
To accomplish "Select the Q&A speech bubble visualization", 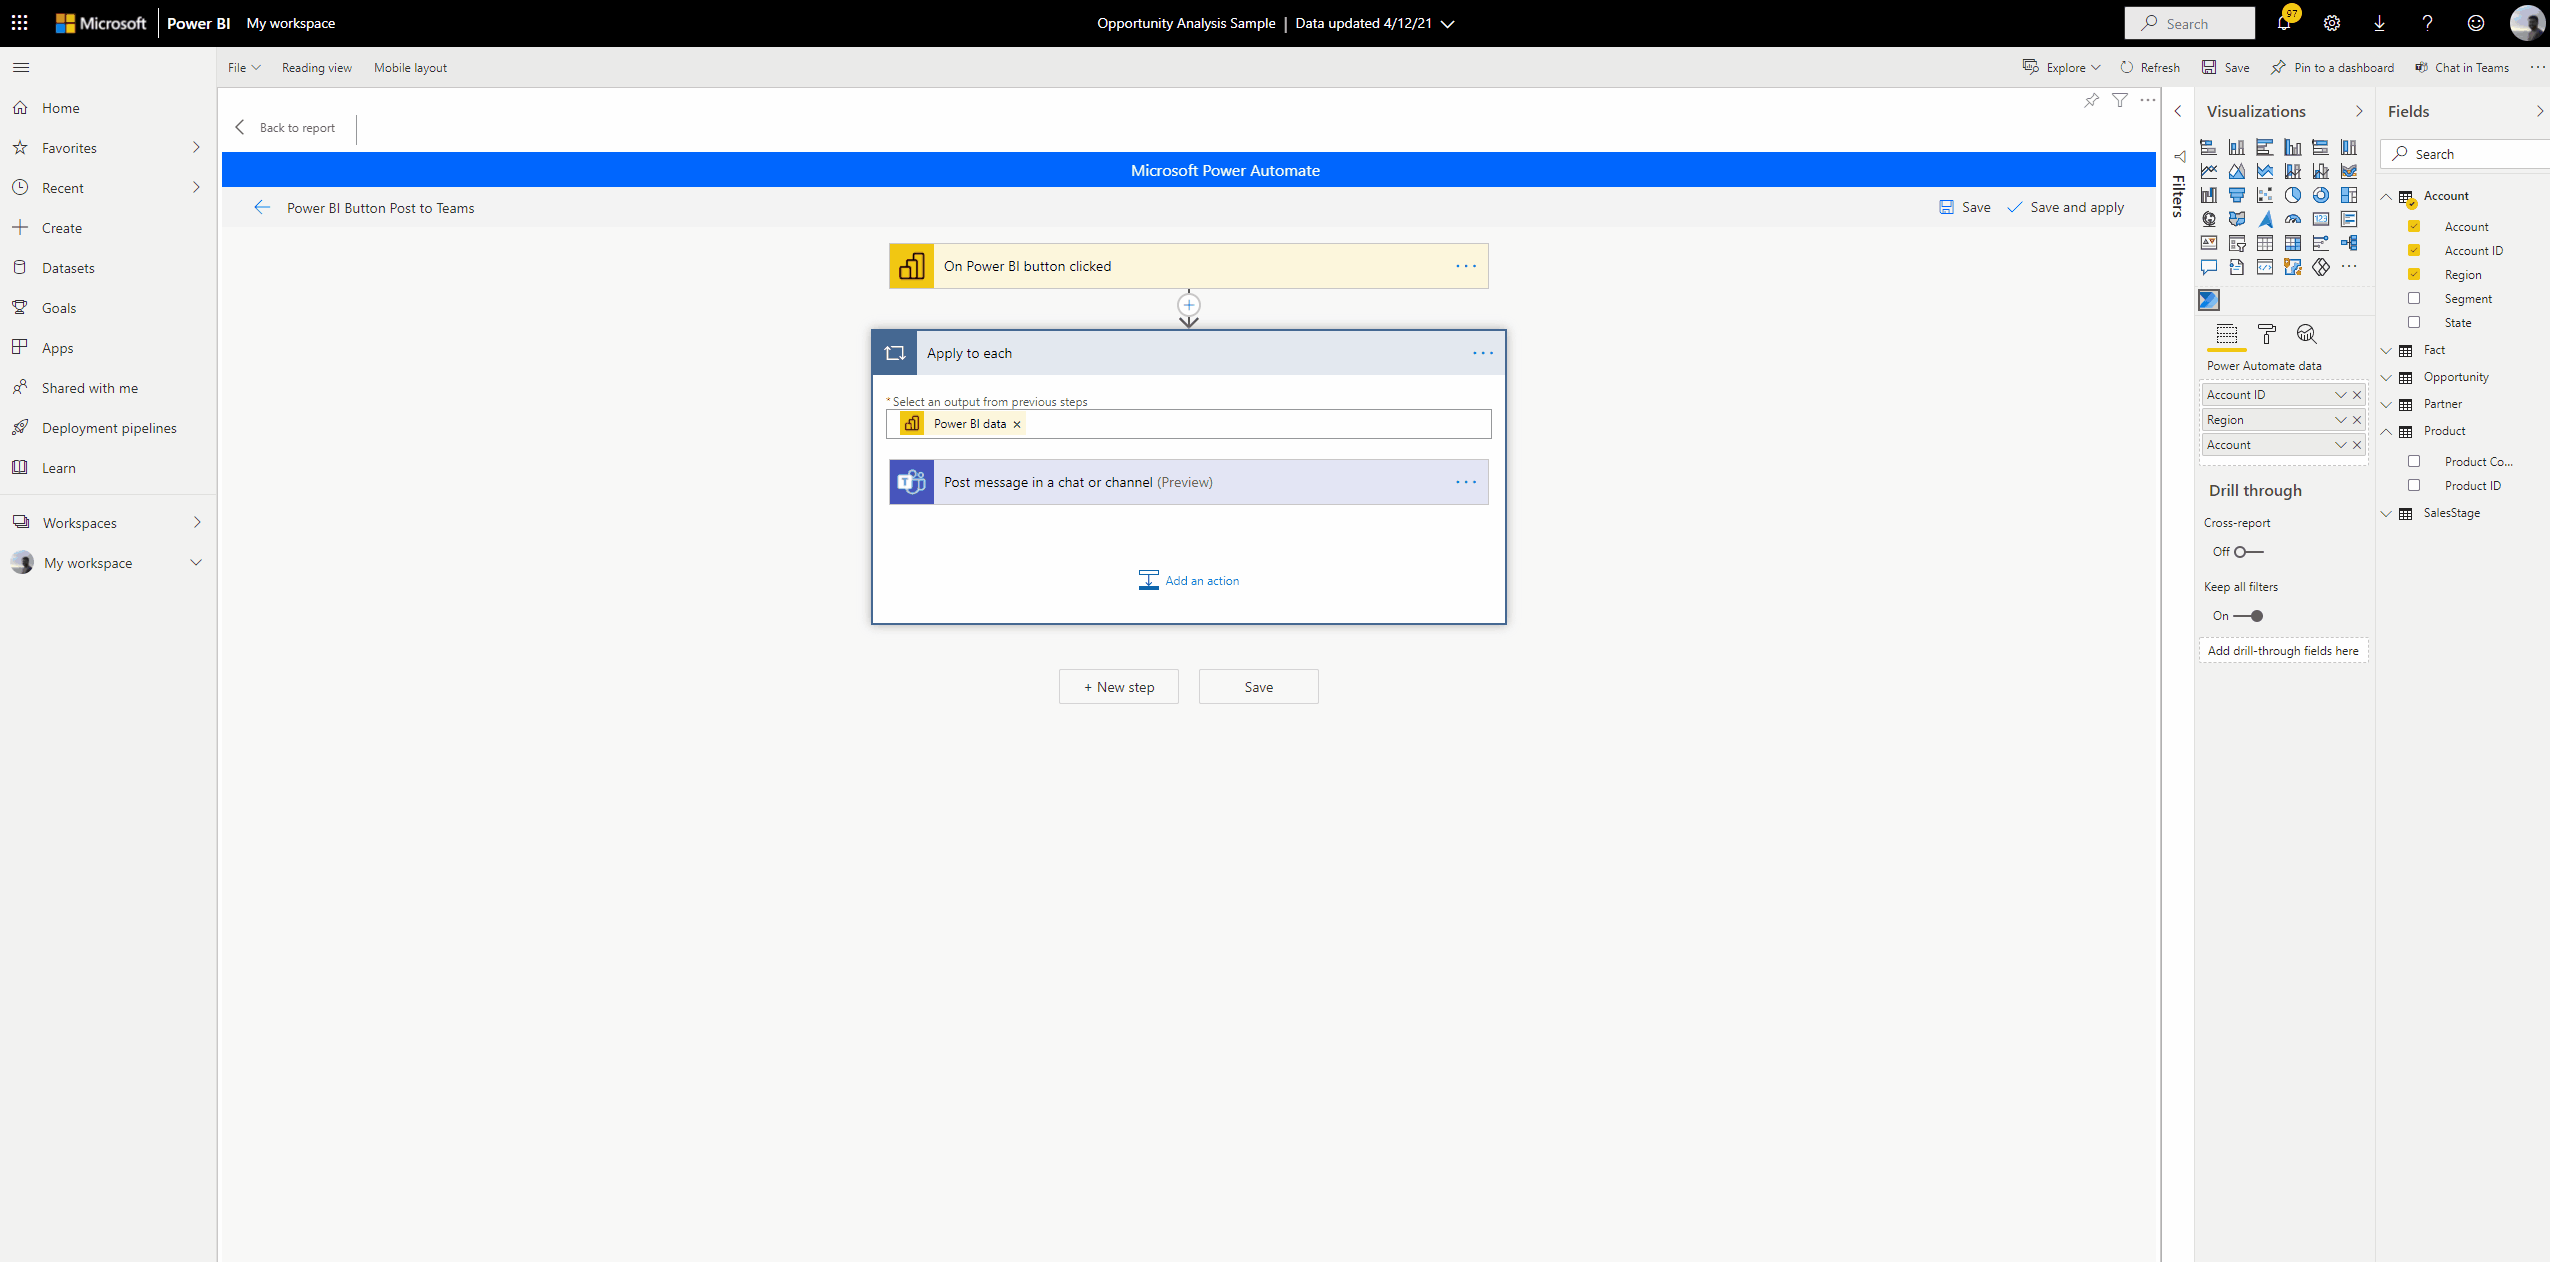I will tap(2209, 267).
